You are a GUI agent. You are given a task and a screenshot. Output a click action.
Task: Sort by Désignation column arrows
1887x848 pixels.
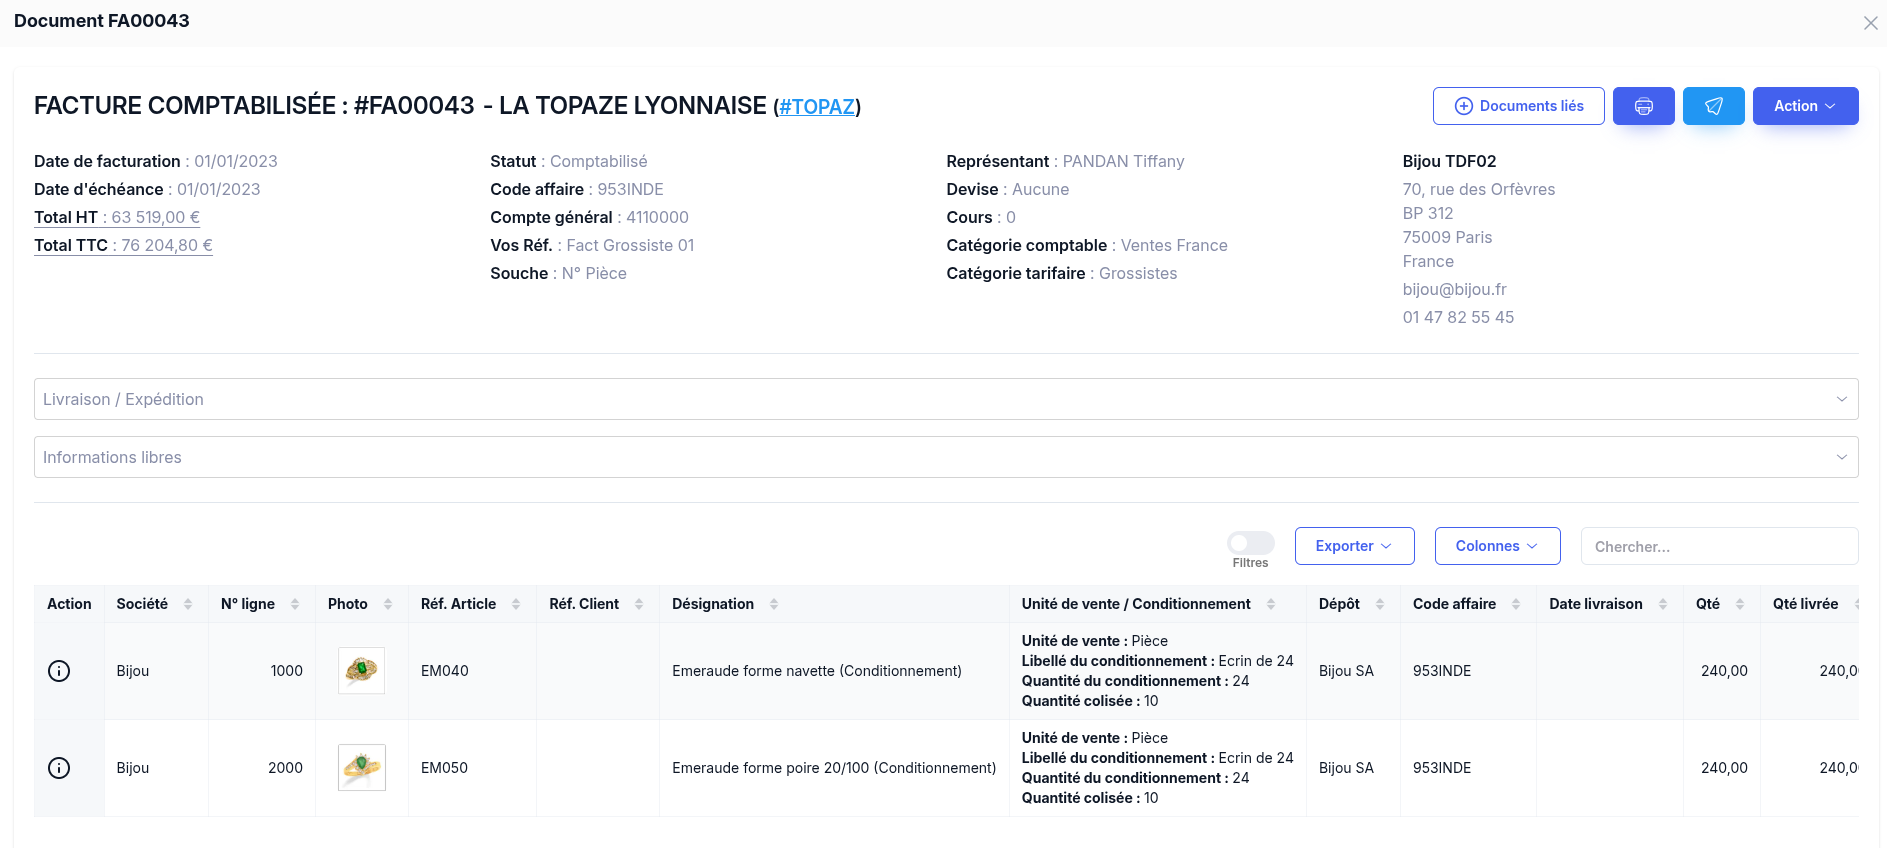coord(774,604)
